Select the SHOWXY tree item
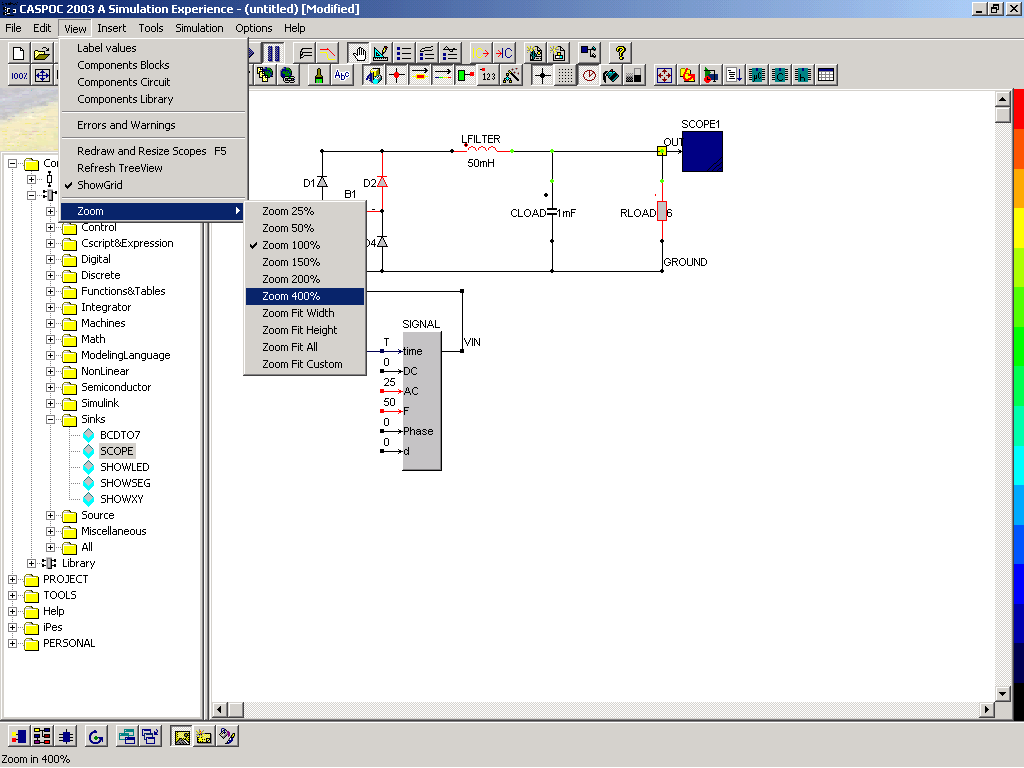 click(121, 500)
